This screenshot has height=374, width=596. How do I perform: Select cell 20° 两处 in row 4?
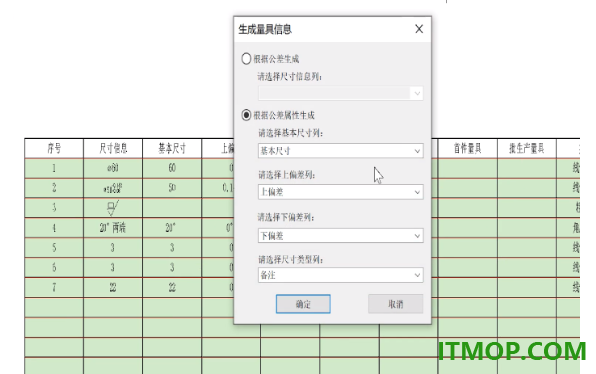click(113, 228)
